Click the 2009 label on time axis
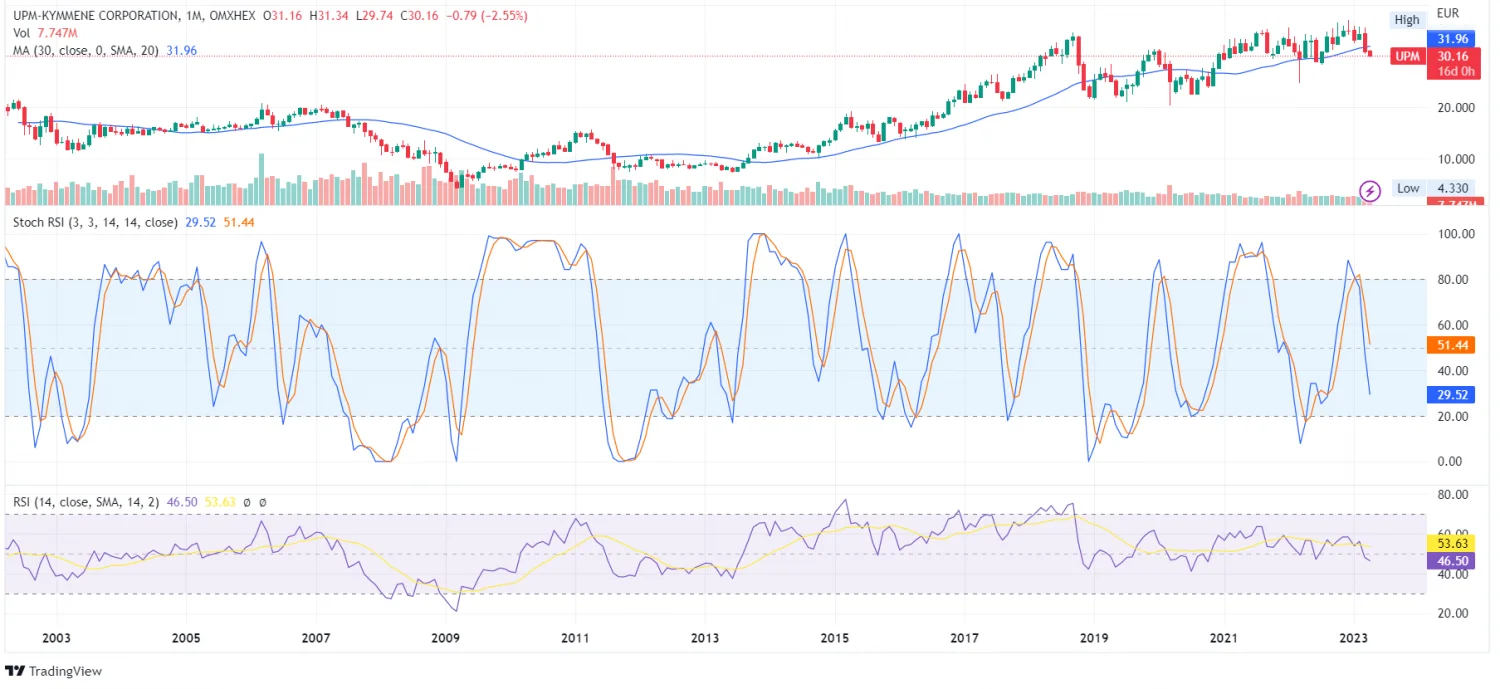Image resolution: width=1500 pixels, height=689 pixels. point(445,638)
